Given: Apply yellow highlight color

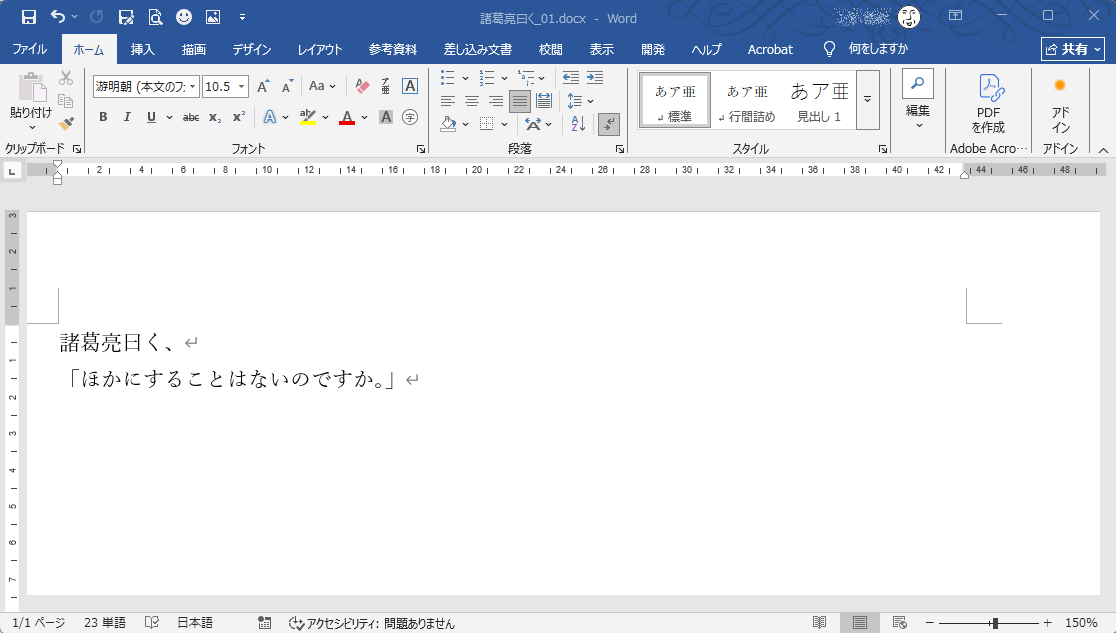Looking at the screenshot, I should 307,117.
